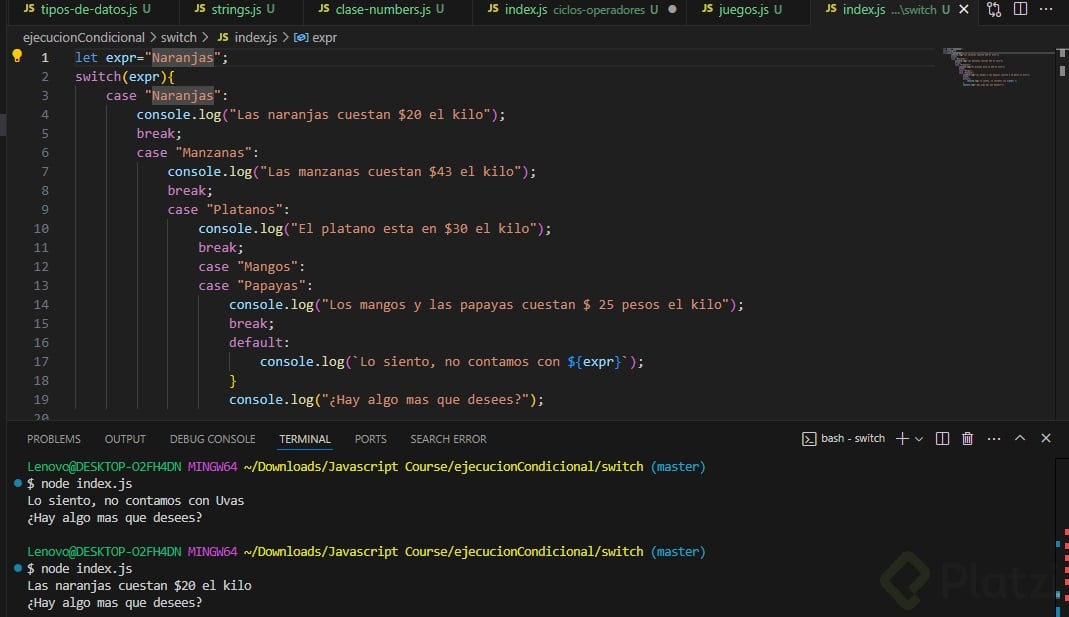Select the TERMINAL panel tab
The image size is (1069, 617).
(x=305, y=439)
